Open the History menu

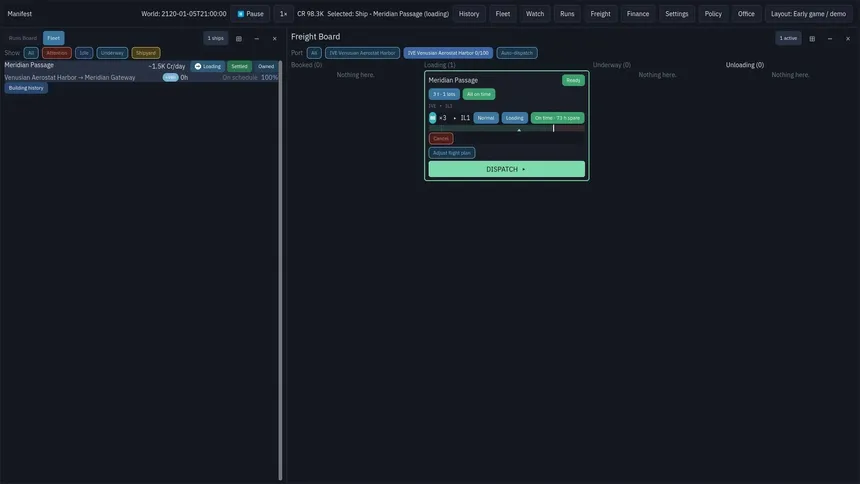(469, 14)
